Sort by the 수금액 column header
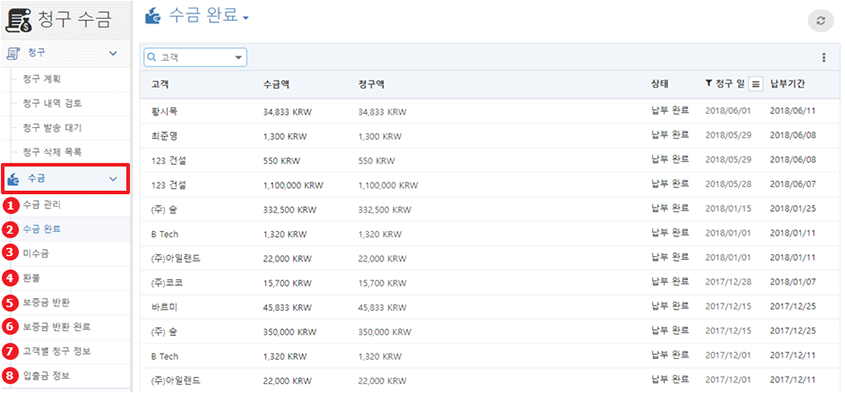The height and width of the screenshot is (393, 845). tap(275, 84)
